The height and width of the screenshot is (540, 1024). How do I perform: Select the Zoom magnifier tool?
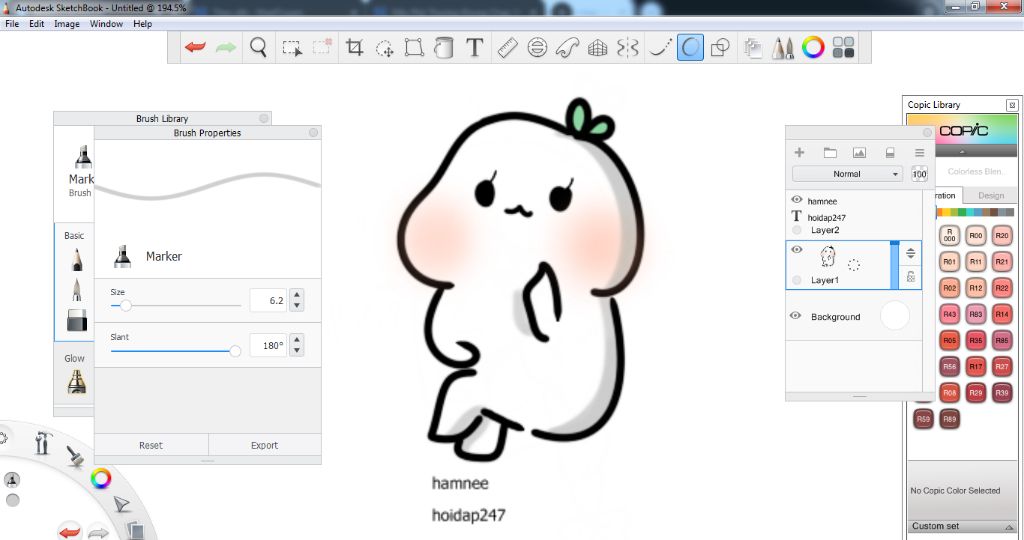(259, 47)
